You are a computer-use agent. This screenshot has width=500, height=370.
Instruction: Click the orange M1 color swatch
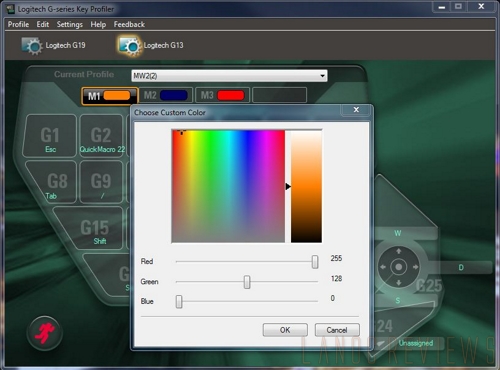click(x=117, y=96)
